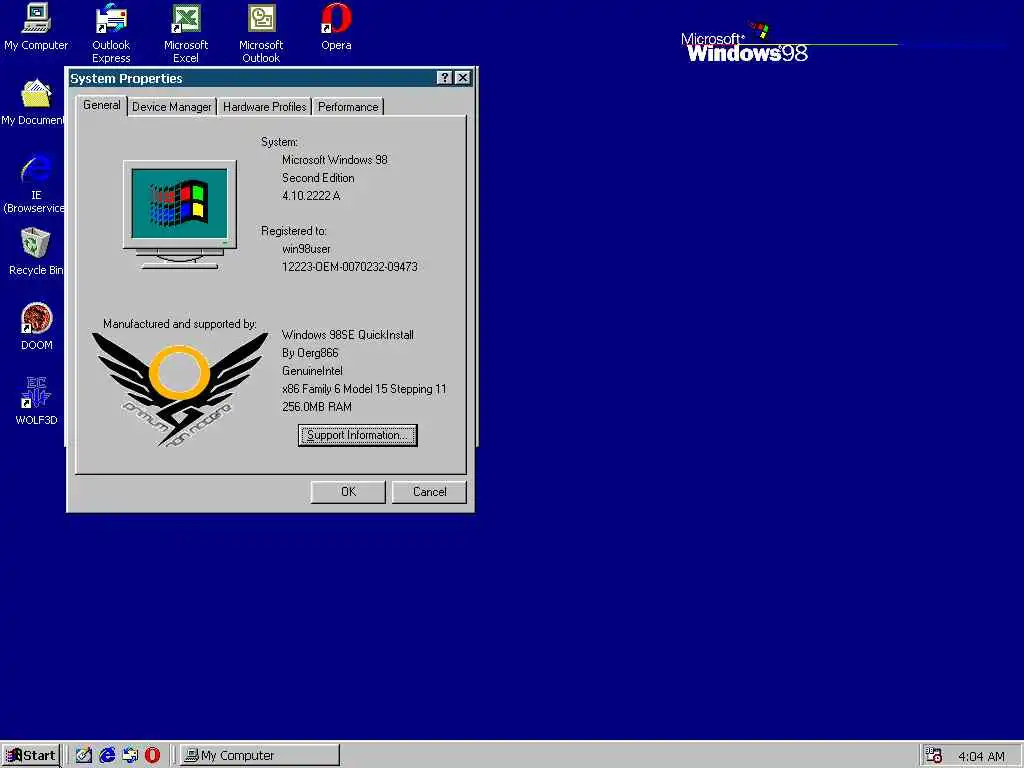Screen dimensions: 1024x768
Task: Click the System Properties title bar
Action: coord(251,78)
